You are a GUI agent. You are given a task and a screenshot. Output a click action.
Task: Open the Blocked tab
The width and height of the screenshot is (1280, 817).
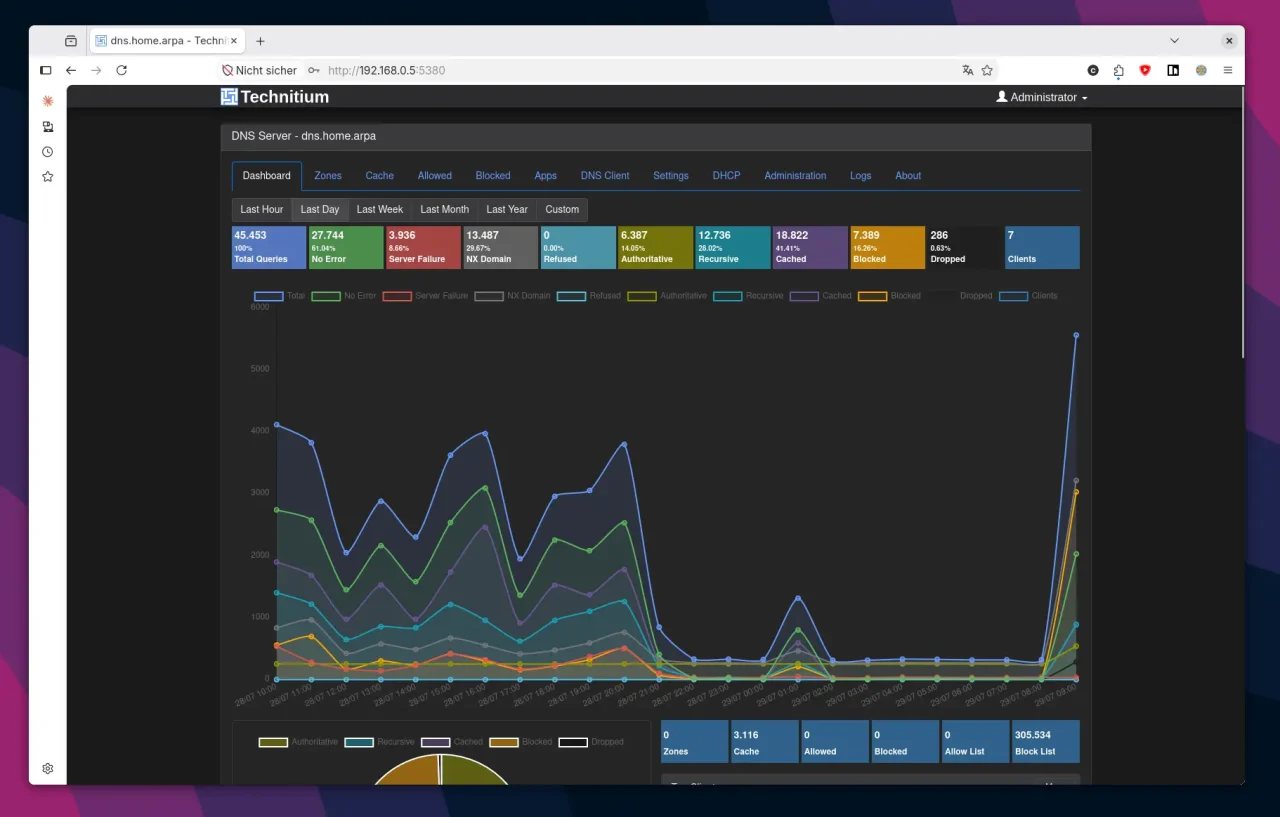493,176
